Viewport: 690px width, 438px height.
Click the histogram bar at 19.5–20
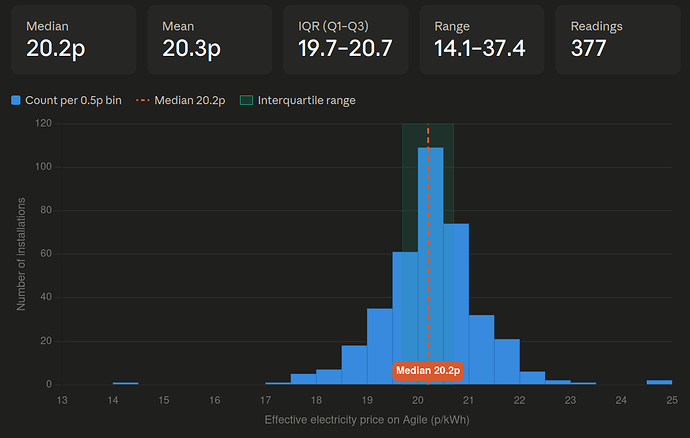[405, 318]
